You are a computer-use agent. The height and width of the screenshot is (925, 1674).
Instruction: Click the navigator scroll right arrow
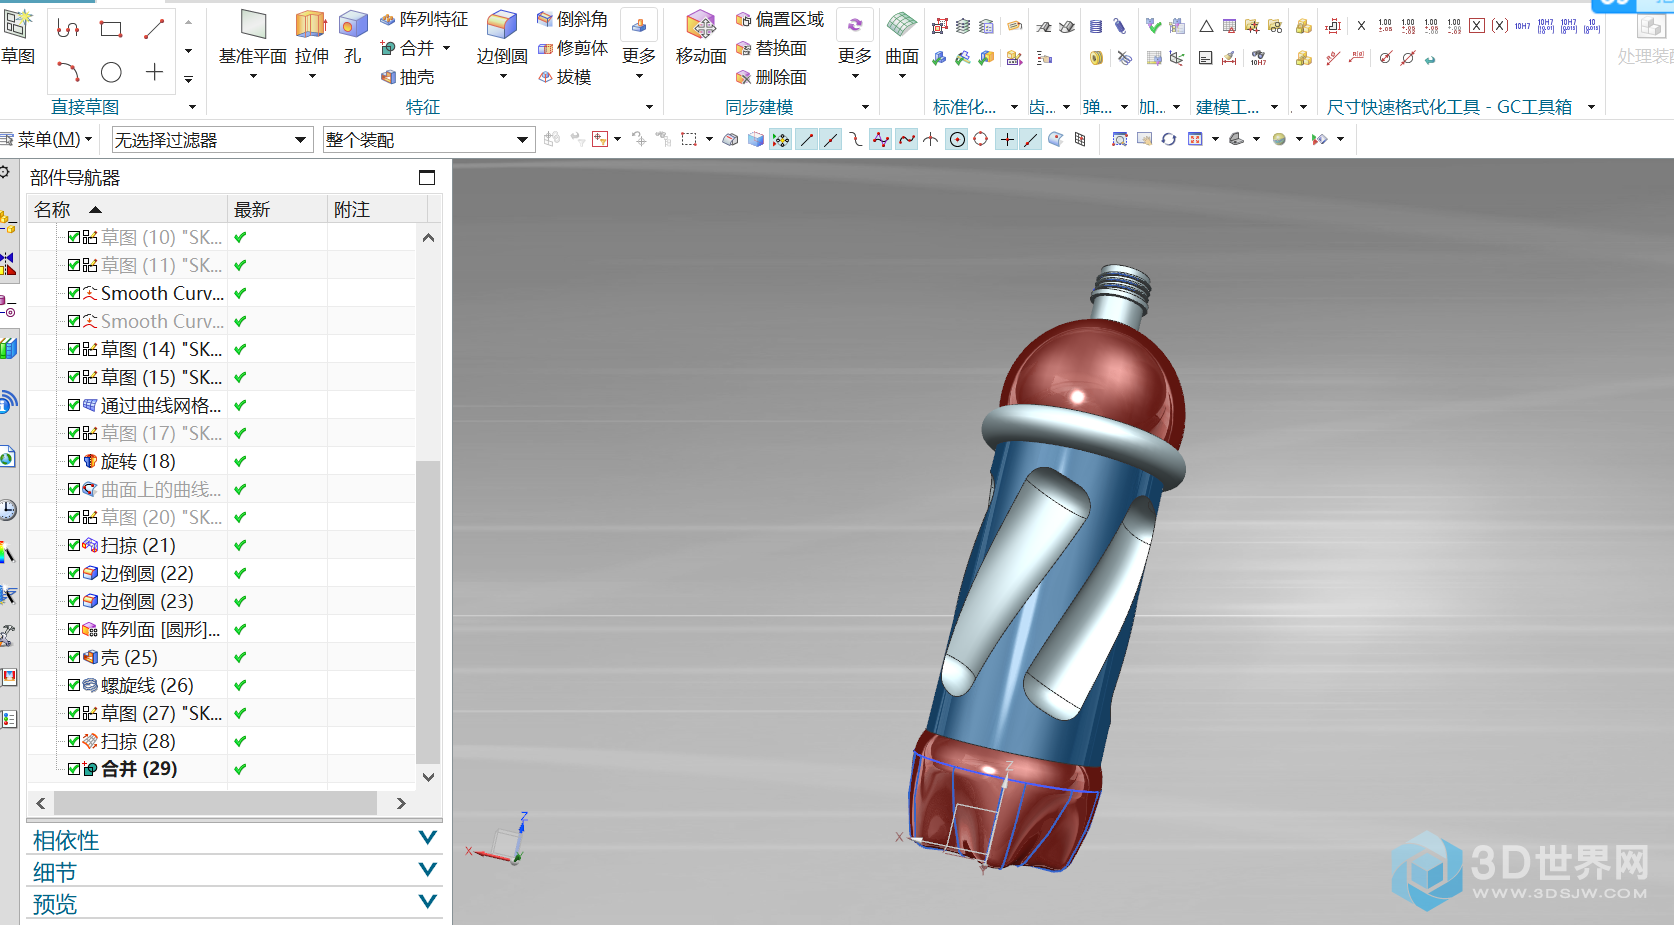pyautogui.click(x=401, y=803)
